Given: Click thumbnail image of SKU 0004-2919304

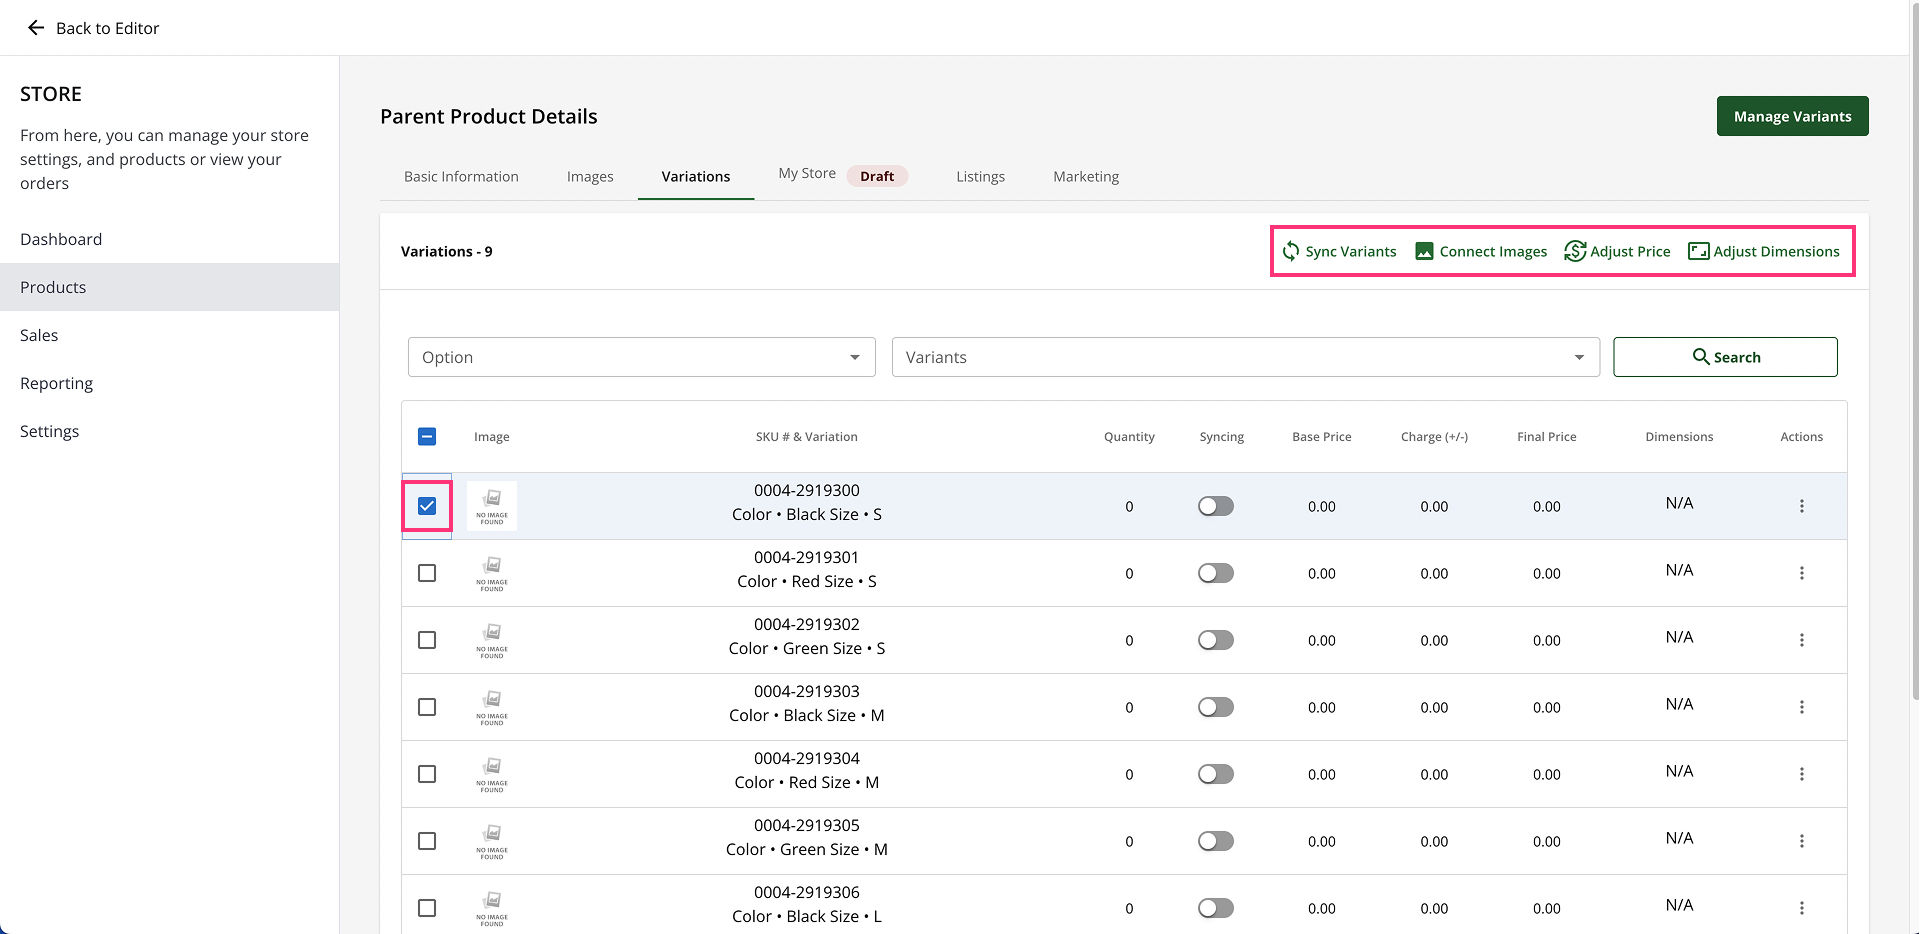Looking at the screenshot, I should click(x=492, y=774).
